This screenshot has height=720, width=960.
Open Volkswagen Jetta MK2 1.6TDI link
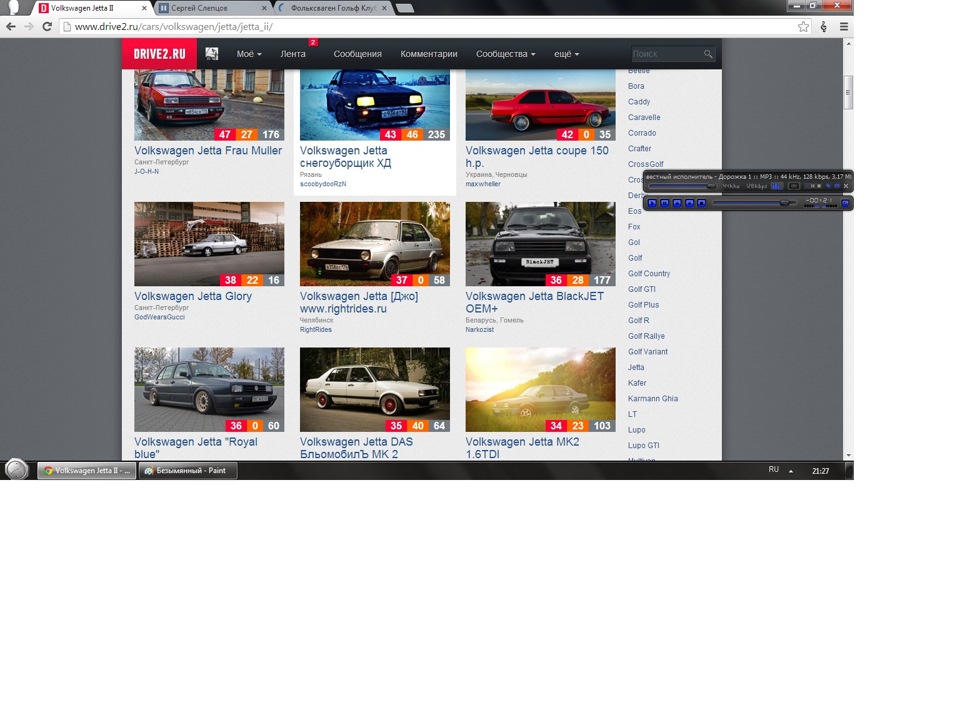pyautogui.click(x=522, y=448)
